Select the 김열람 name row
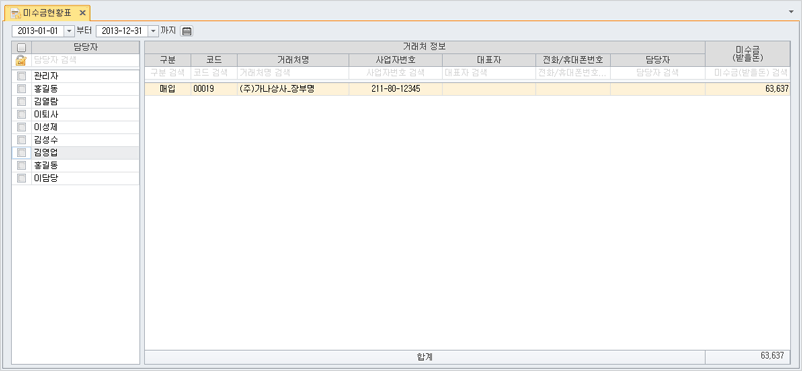The width and height of the screenshot is (802, 371). (85, 102)
